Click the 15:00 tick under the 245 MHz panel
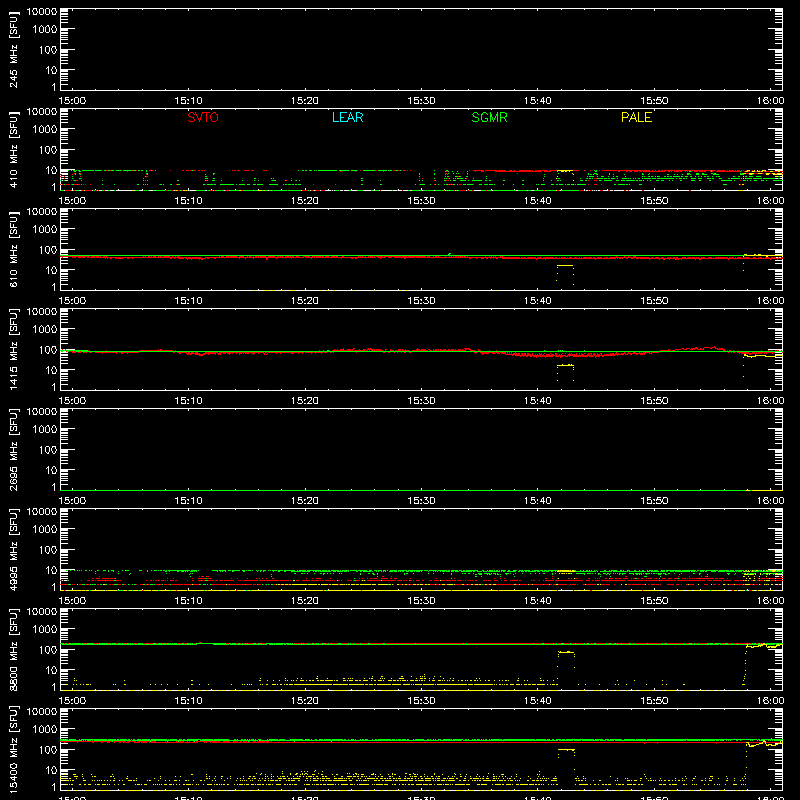 click(x=72, y=101)
